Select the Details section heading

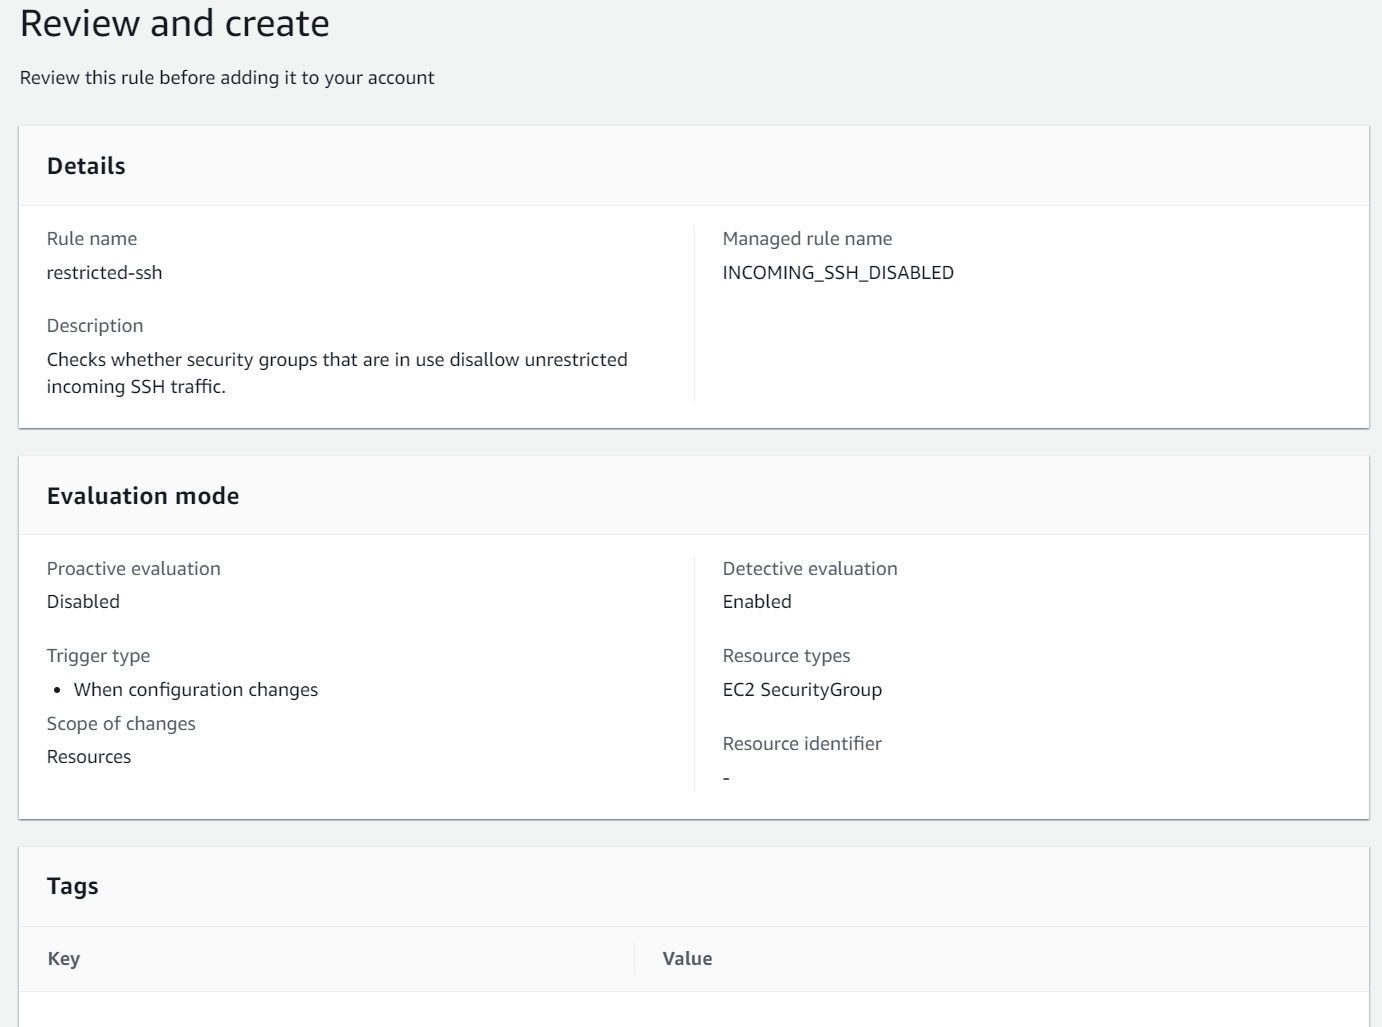[86, 166]
